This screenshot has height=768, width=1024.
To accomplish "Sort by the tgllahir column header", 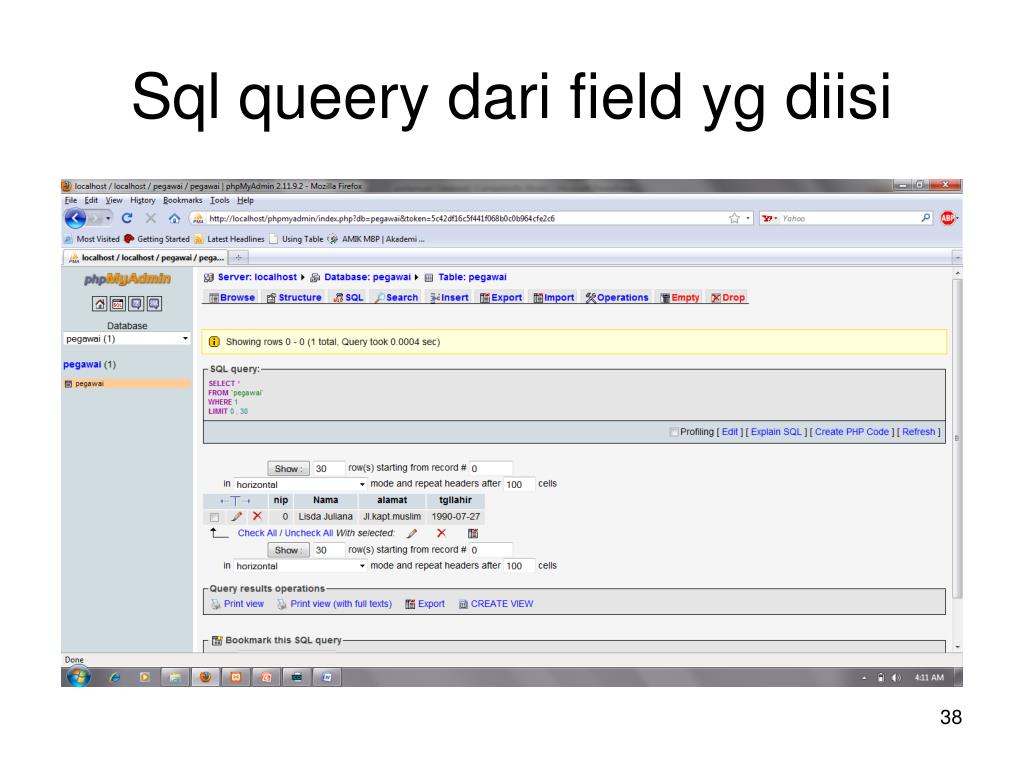I will coord(455,500).
